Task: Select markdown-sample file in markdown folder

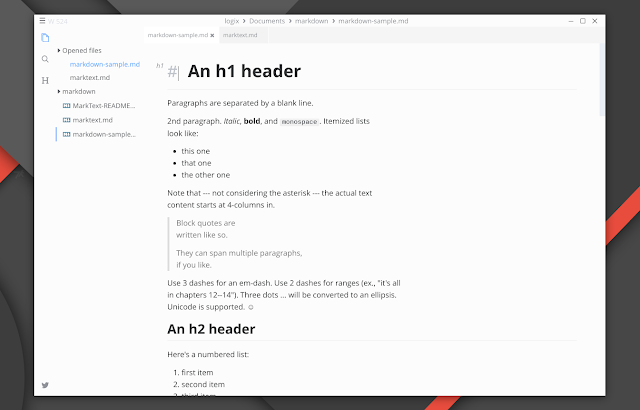Action: click(x=104, y=134)
